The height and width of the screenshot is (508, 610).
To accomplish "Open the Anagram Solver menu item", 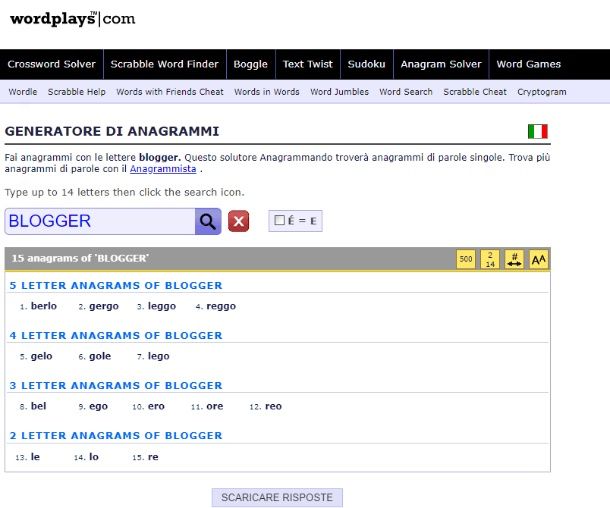I will (441, 64).
